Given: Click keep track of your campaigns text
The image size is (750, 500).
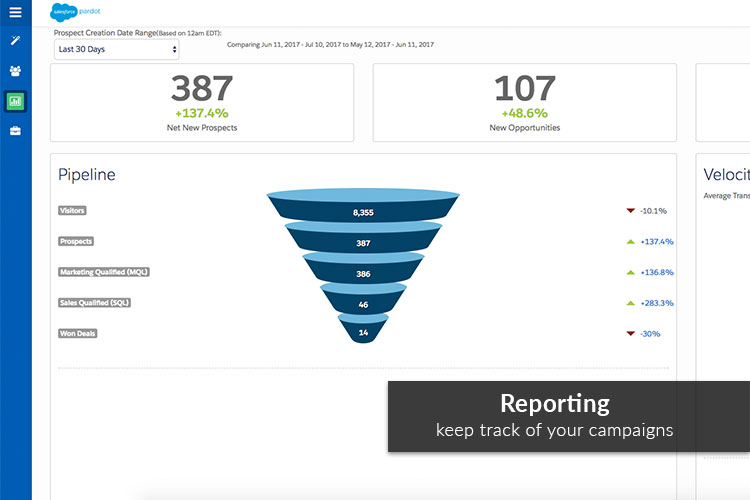Looking at the screenshot, I should [554, 430].
